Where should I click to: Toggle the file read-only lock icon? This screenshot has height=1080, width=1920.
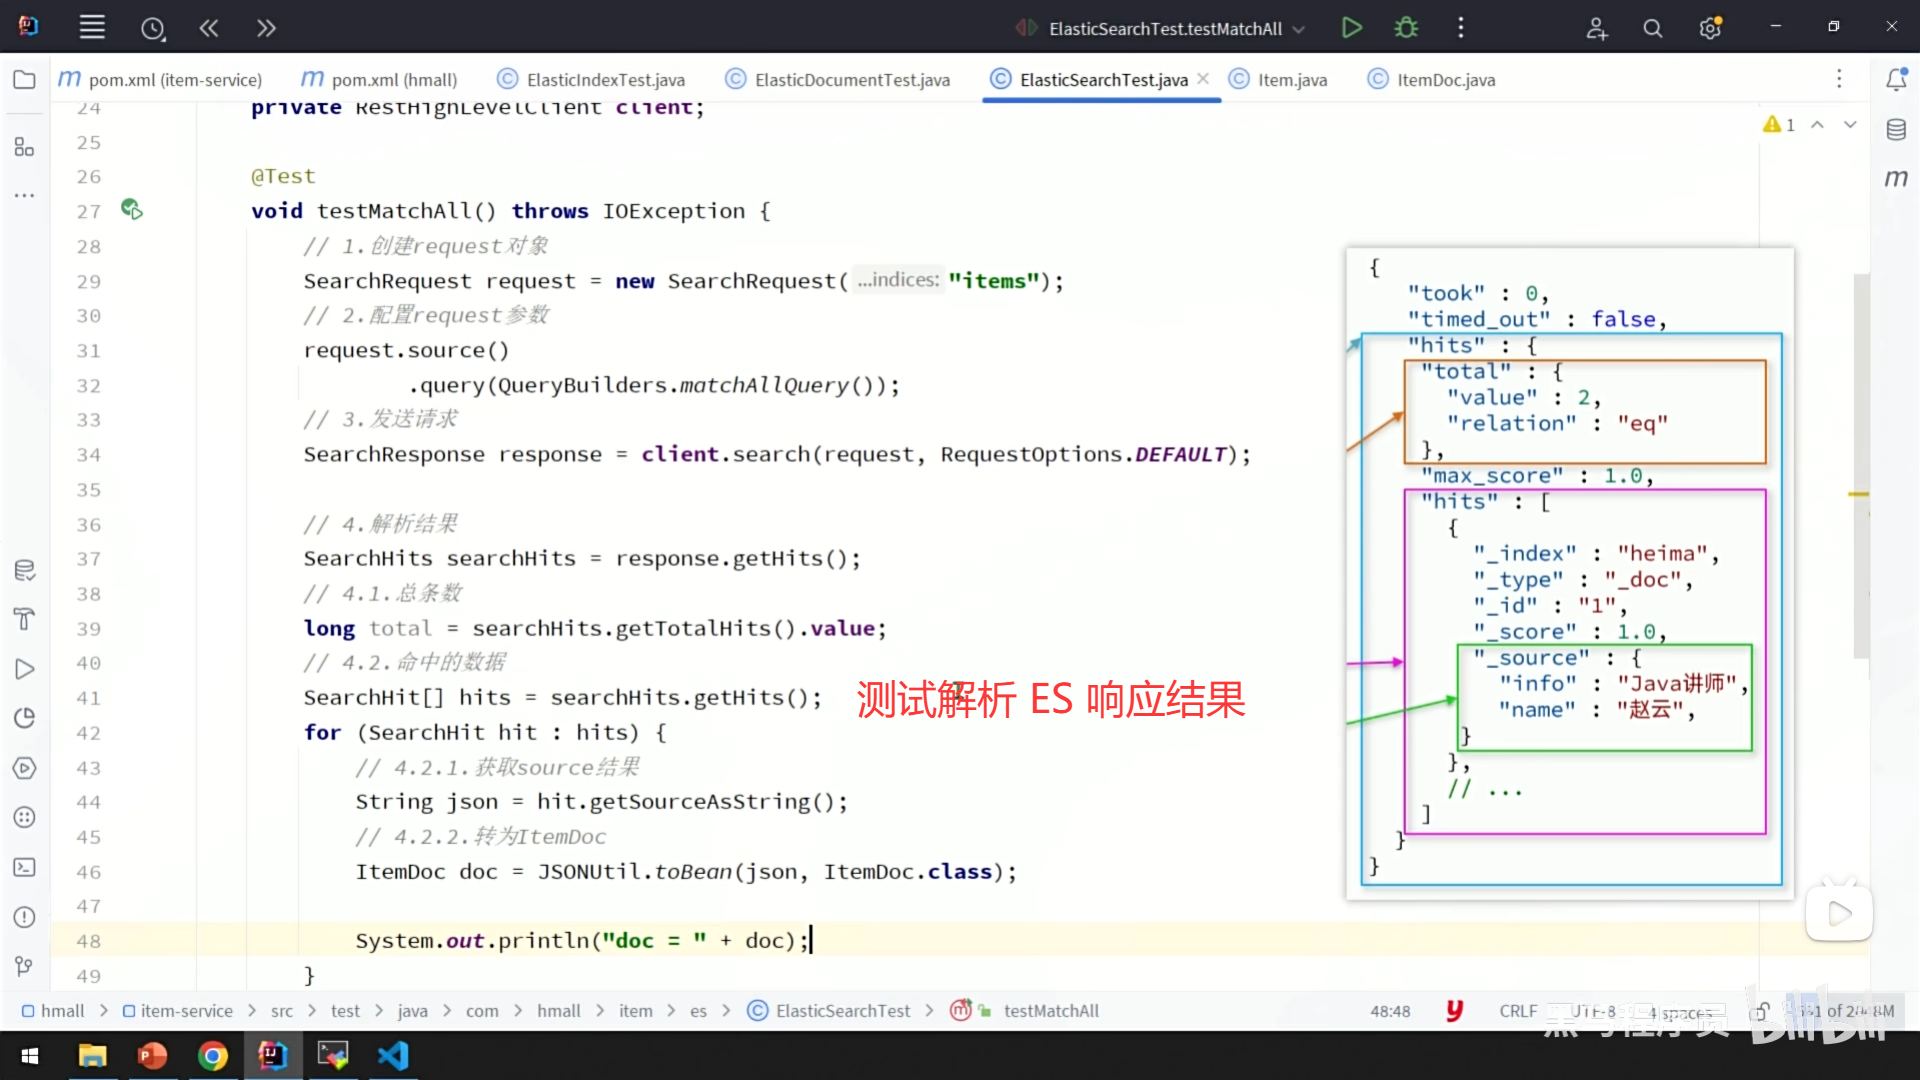point(1761,1011)
